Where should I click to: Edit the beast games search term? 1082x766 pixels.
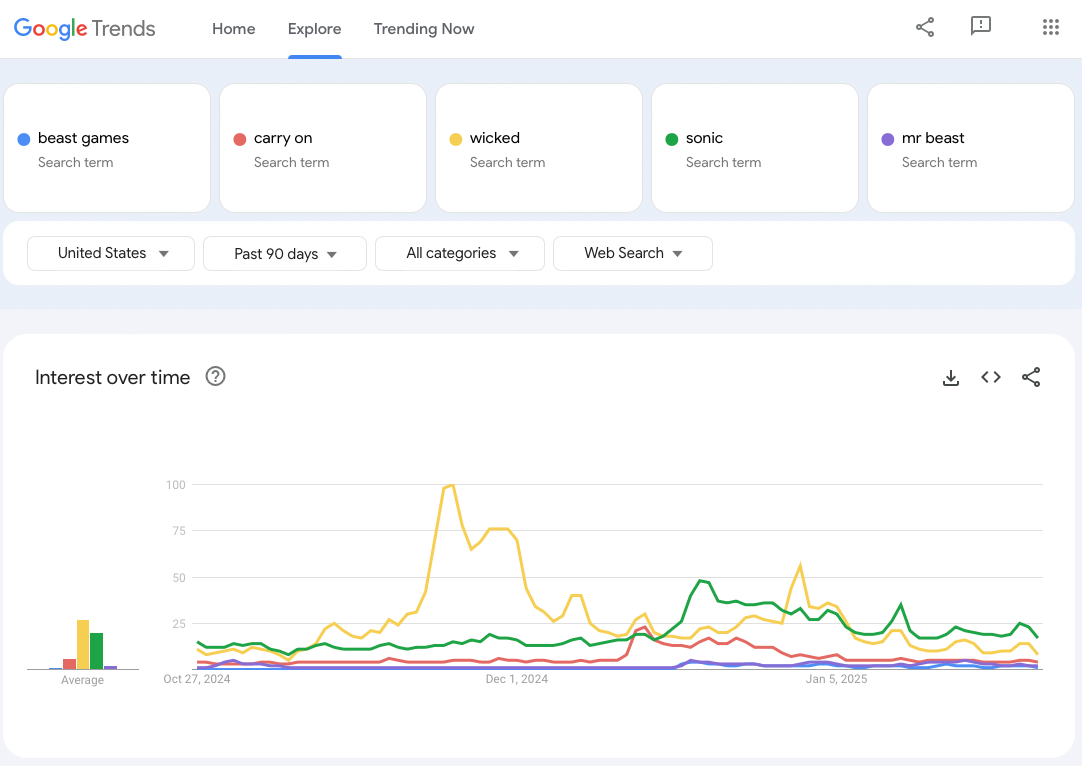107,148
